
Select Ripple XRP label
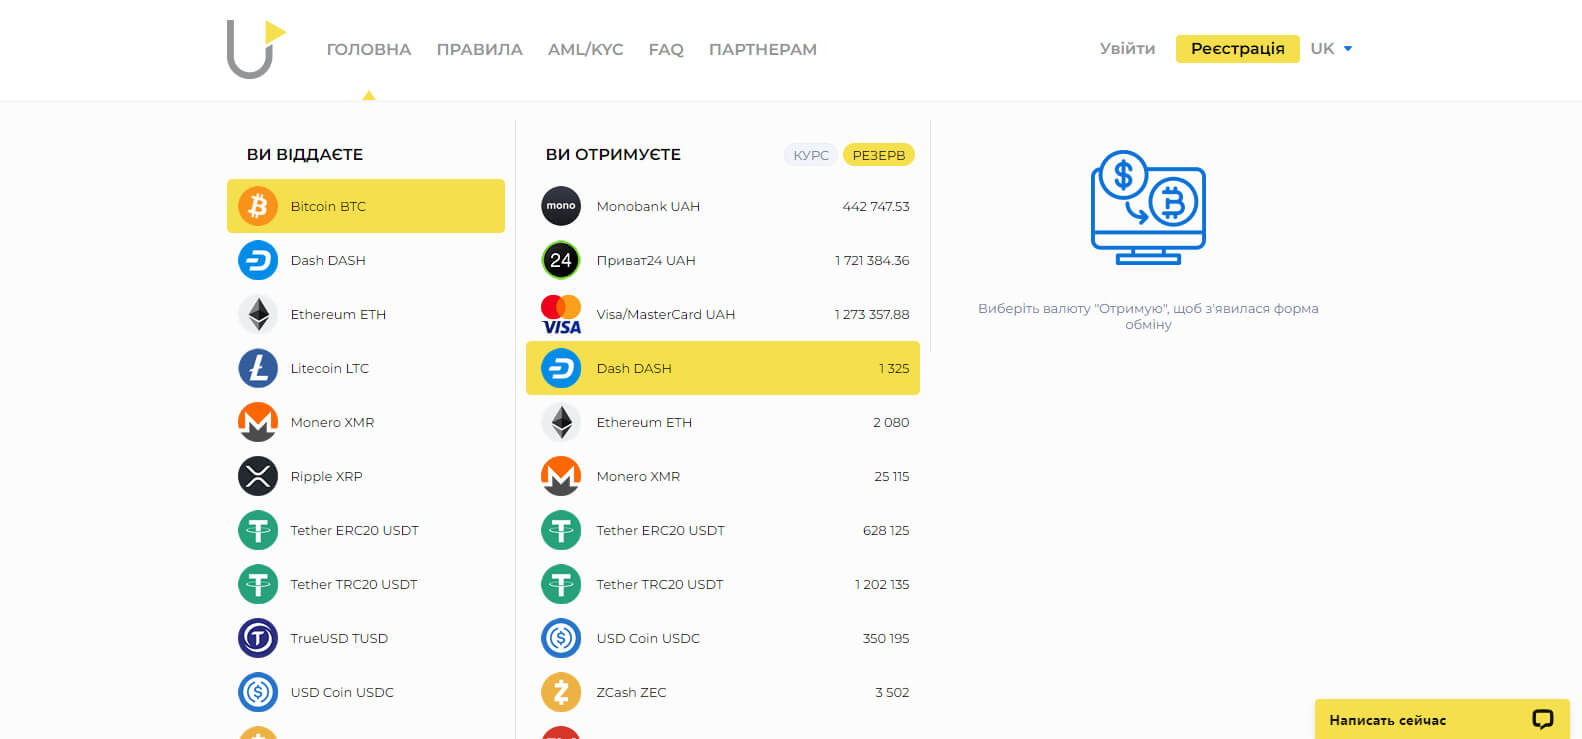click(x=326, y=476)
